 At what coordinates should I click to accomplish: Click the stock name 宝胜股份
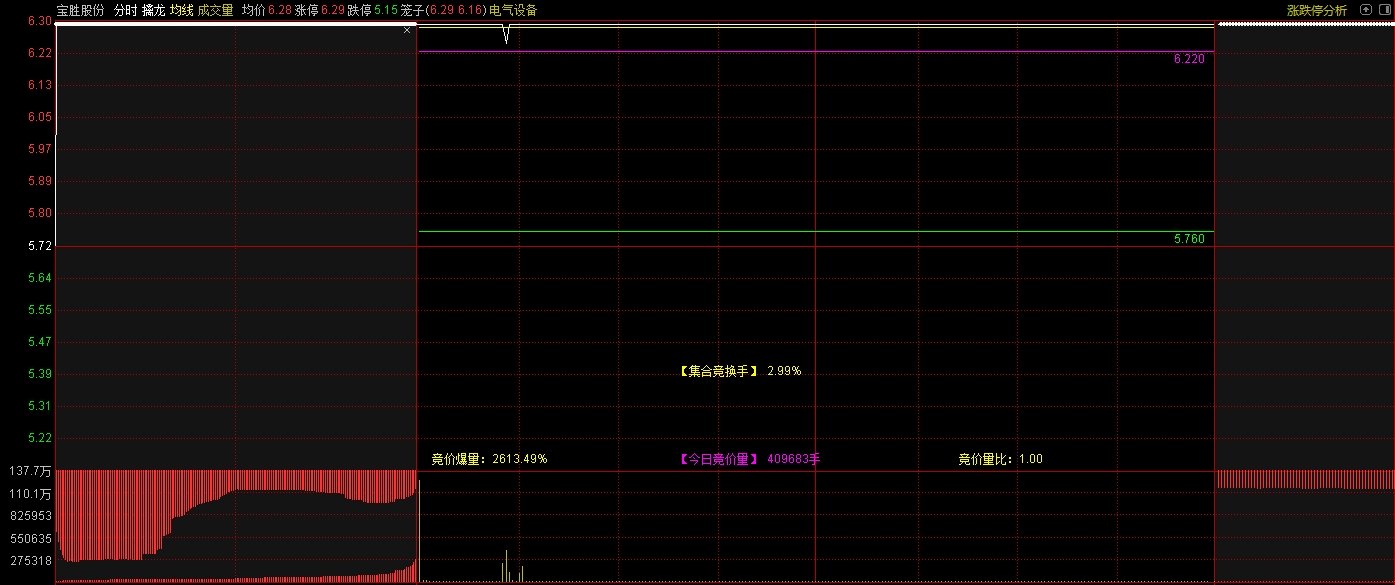click(80, 10)
